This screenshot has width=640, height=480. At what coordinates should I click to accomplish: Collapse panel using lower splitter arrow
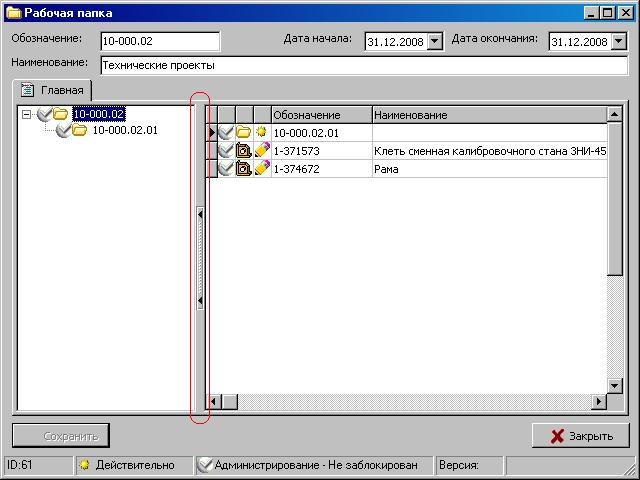200,301
